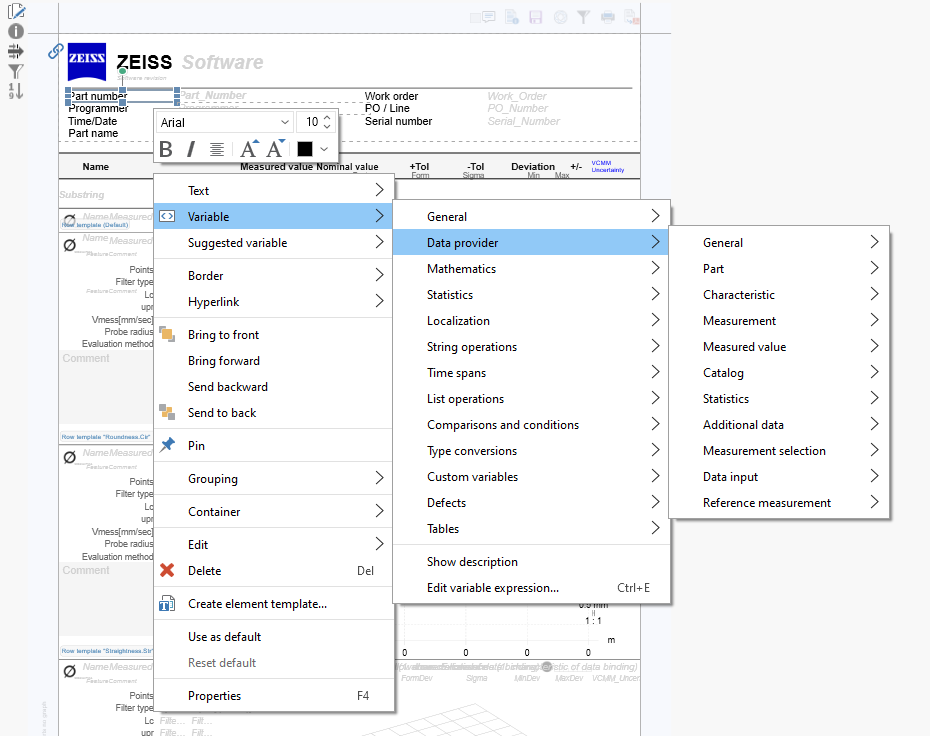Toggle bold formatting in floating toolbar
Viewport: 930px width, 736px height.
(x=166, y=149)
